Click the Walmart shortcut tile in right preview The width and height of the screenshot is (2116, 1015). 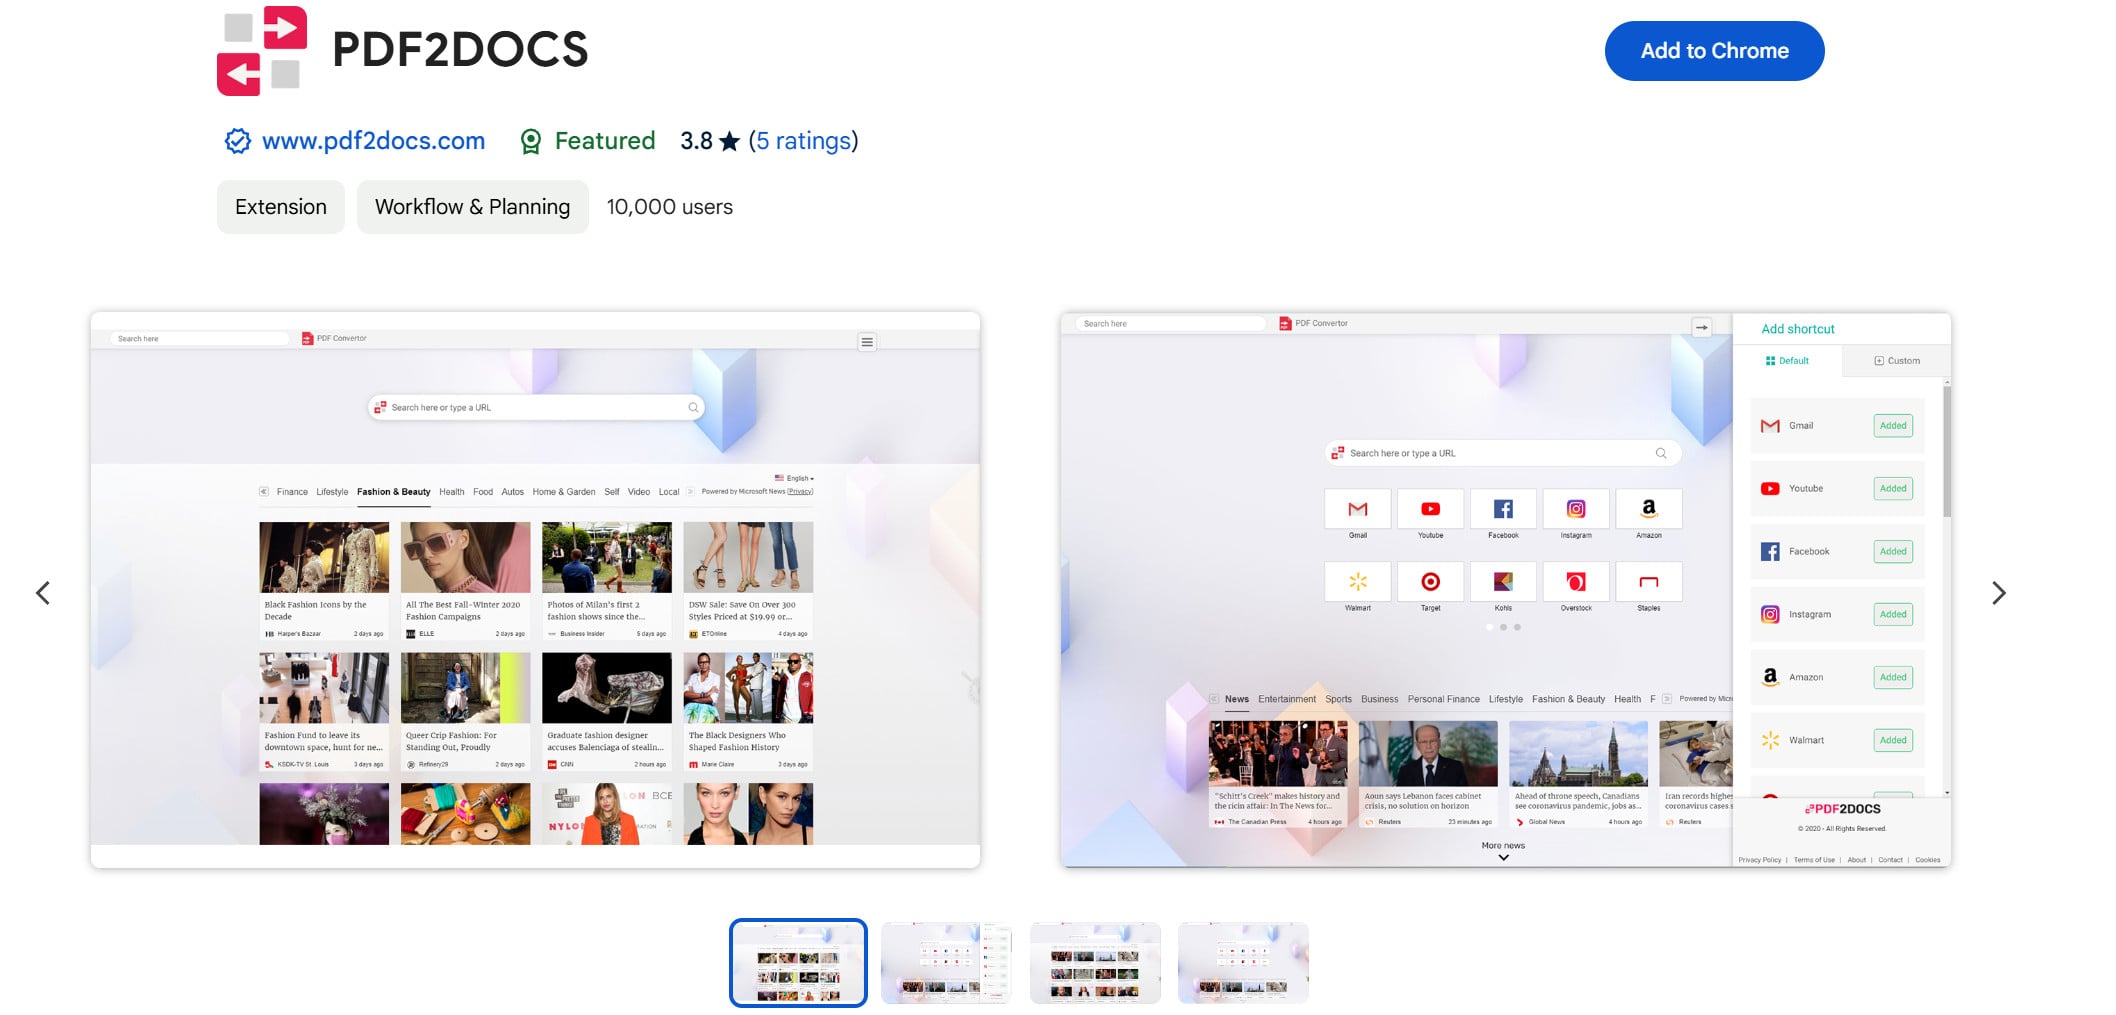pos(1358,582)
